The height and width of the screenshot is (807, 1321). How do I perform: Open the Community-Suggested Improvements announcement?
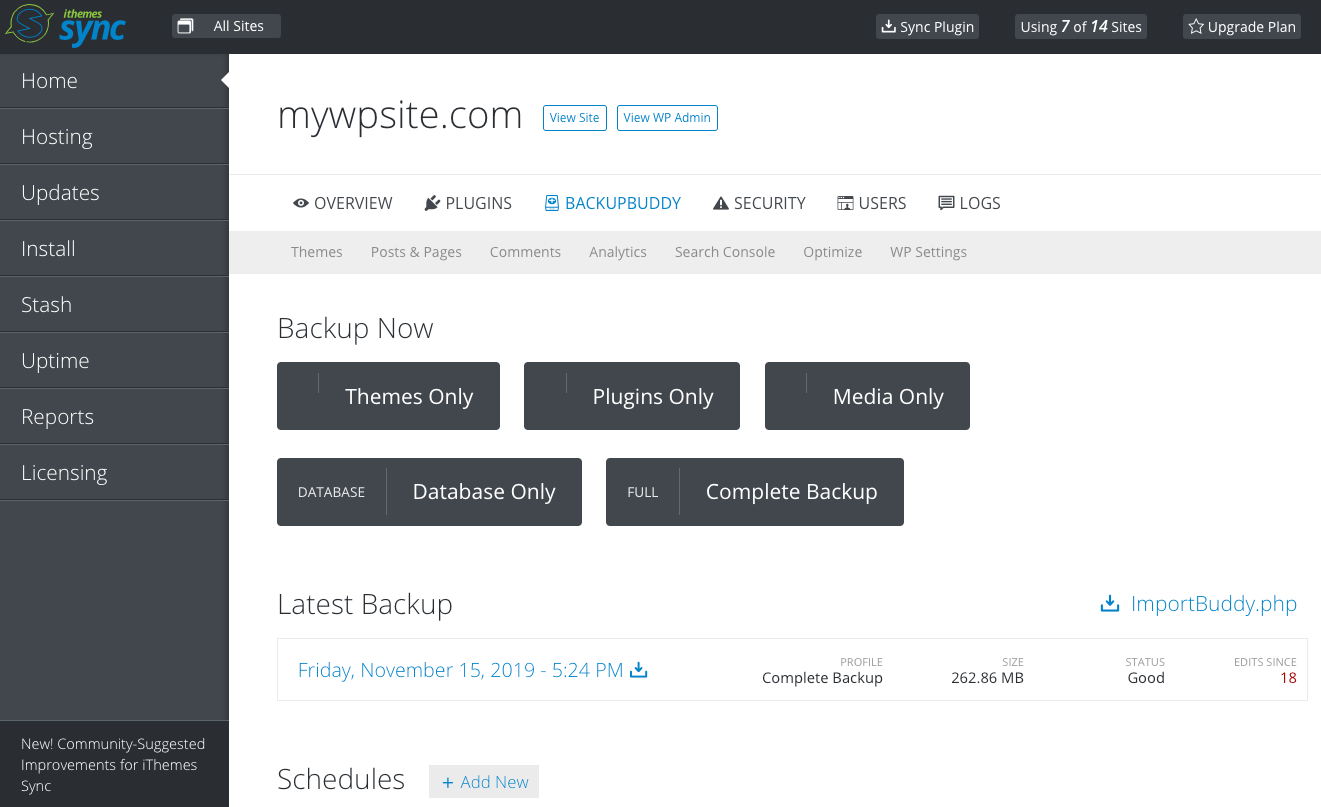(x=113, y=765)
